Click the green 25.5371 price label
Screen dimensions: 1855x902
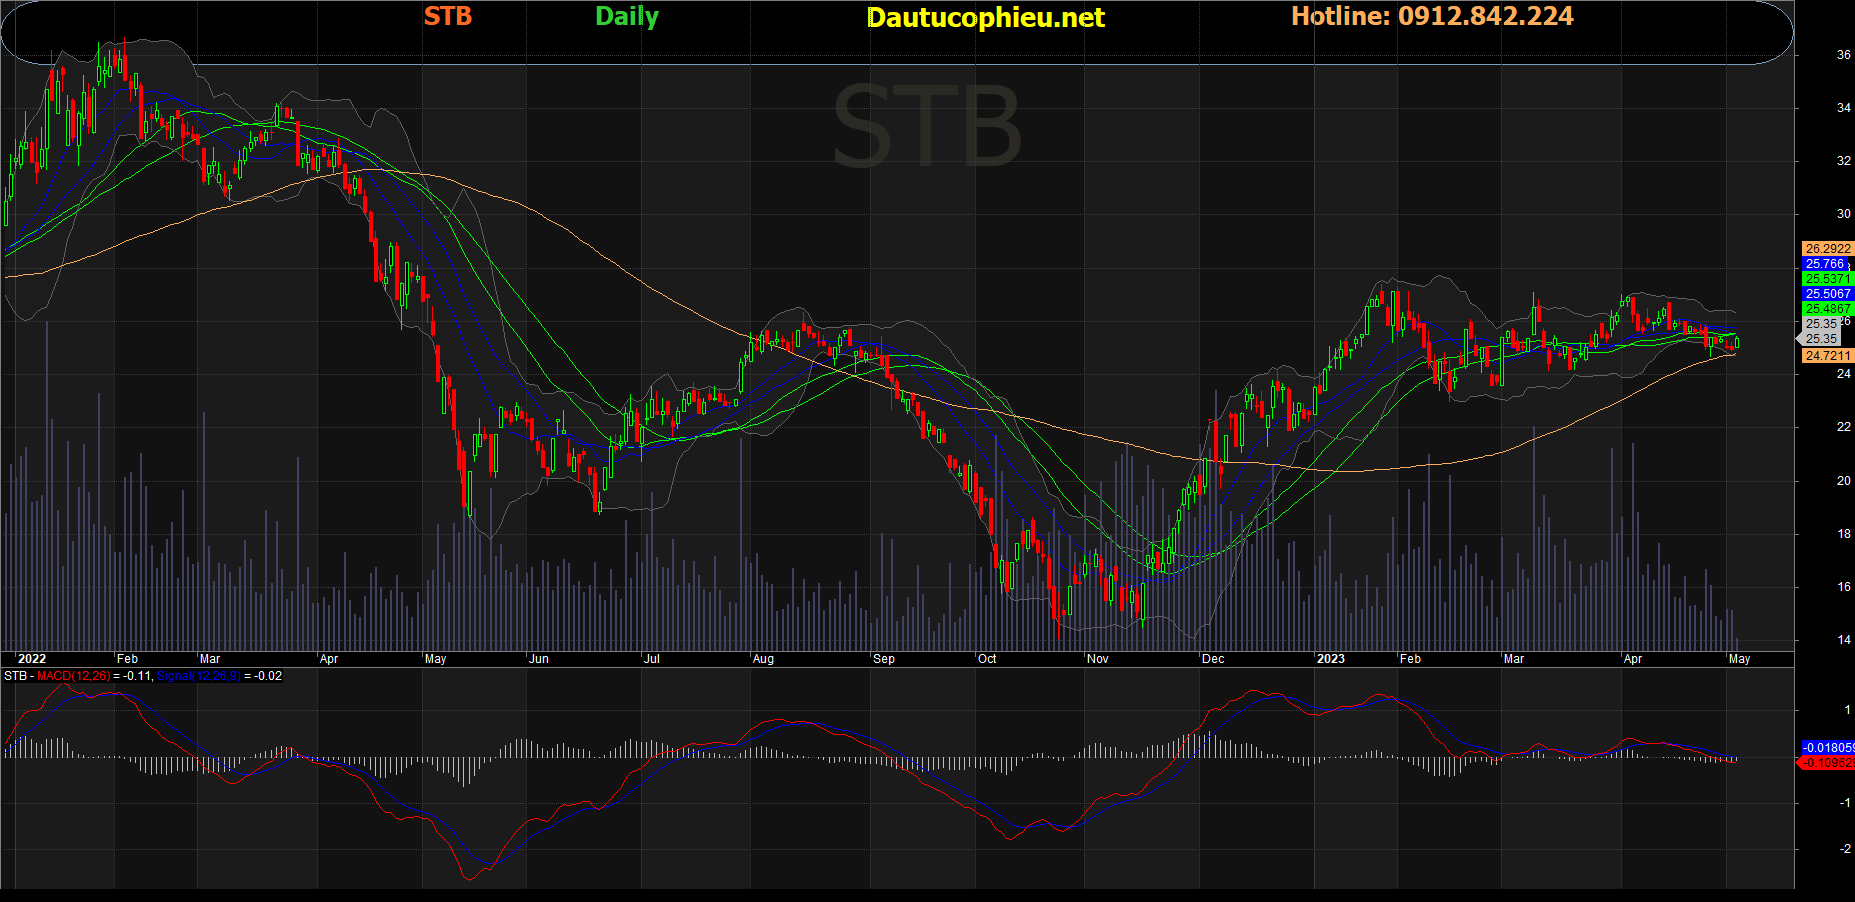click(1827, 279)
